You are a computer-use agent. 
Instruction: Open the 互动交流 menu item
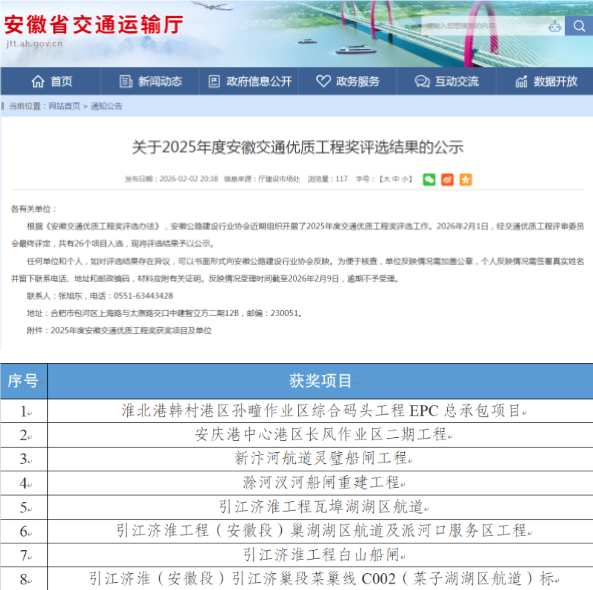tap(447, 81)
